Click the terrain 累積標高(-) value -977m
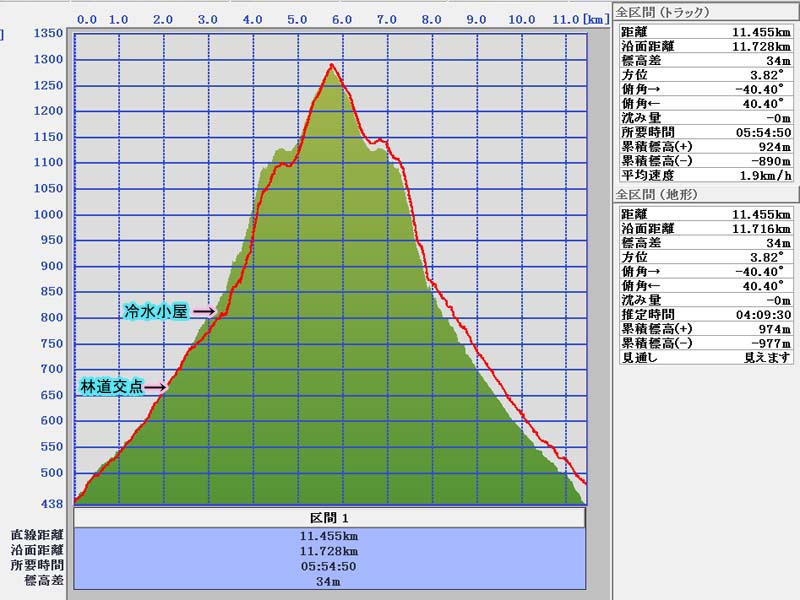The image size is (800, 600). tap(770, 343)
